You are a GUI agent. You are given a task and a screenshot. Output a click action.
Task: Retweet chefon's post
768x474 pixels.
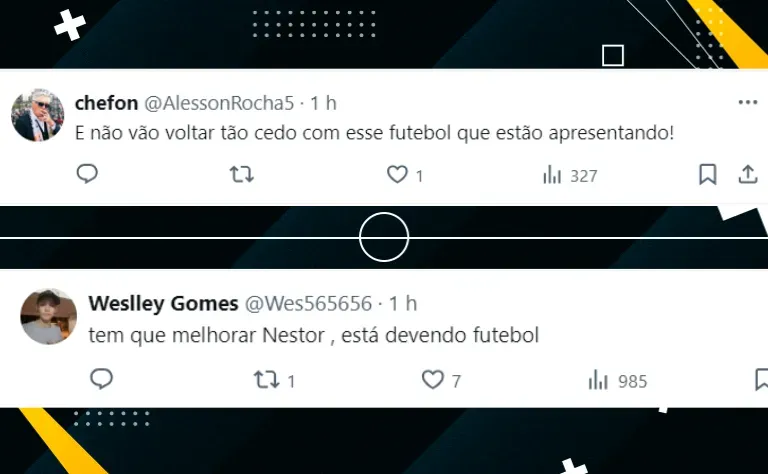coord(242,174)
